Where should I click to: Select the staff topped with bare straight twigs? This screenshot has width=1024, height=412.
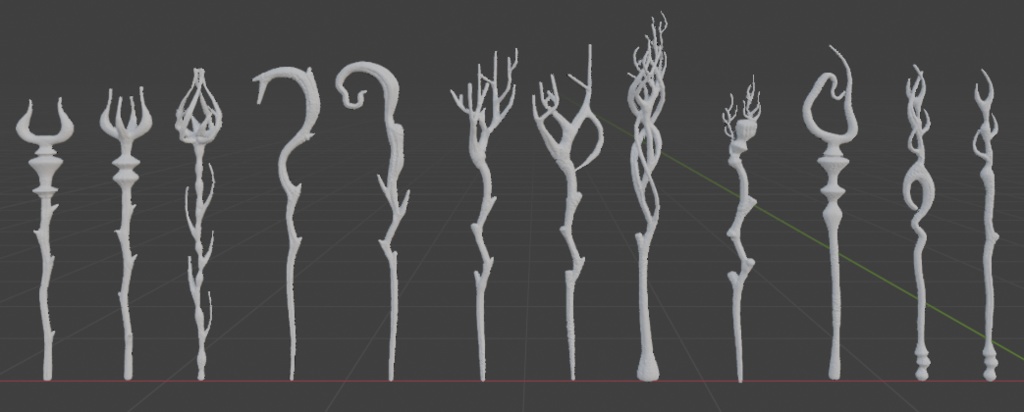click(x=482, y=215)
